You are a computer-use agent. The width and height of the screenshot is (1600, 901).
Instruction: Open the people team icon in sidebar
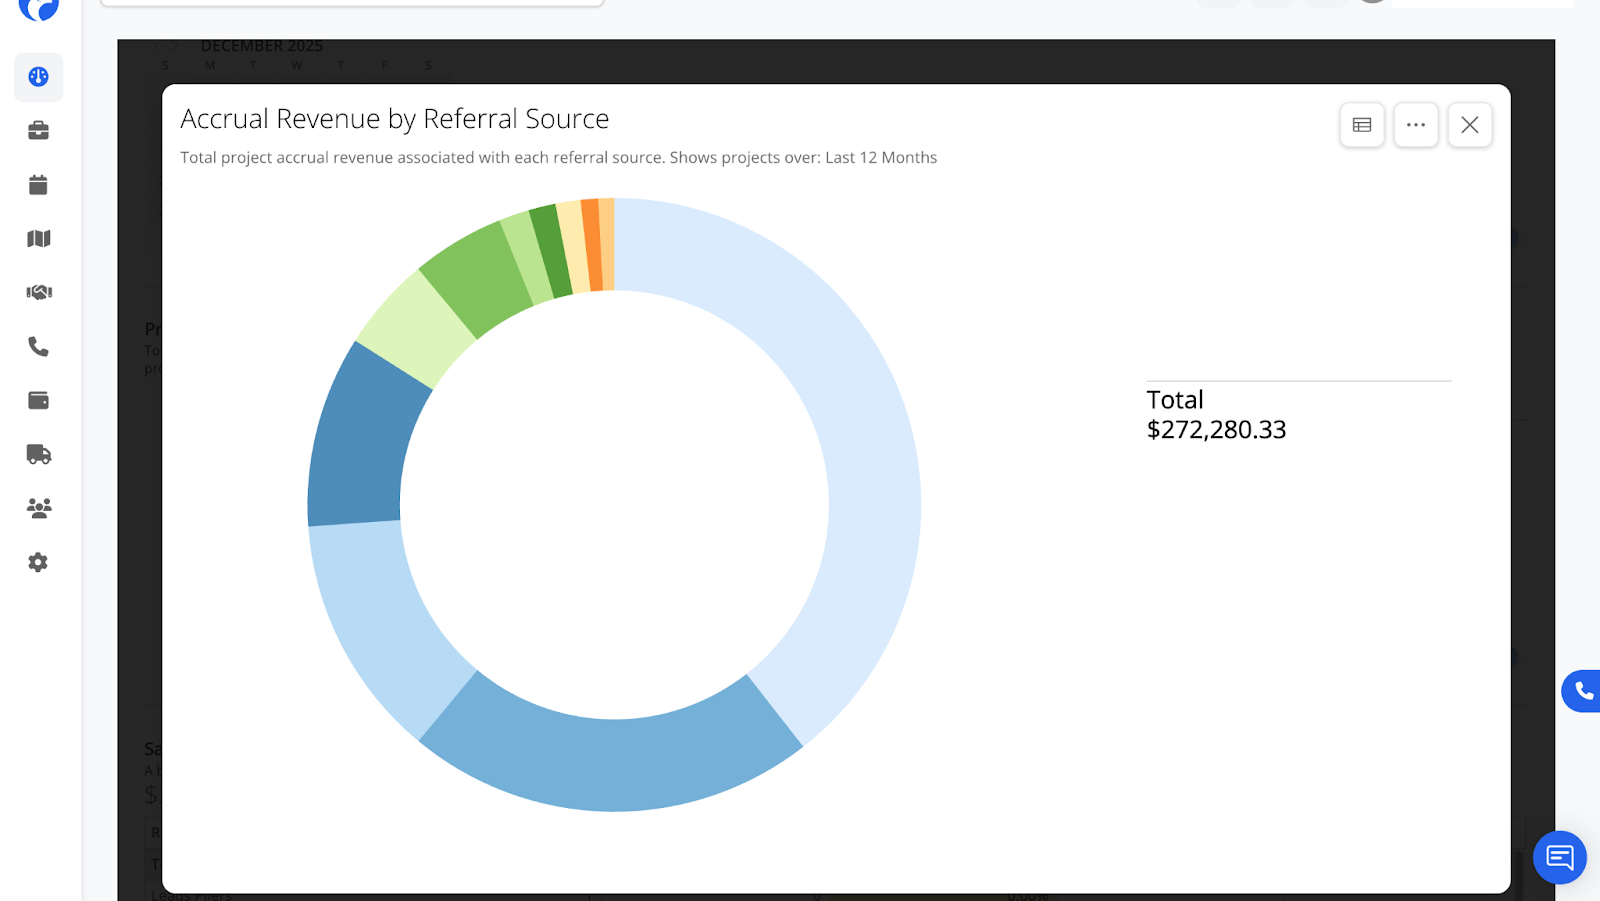click(38, 508)
